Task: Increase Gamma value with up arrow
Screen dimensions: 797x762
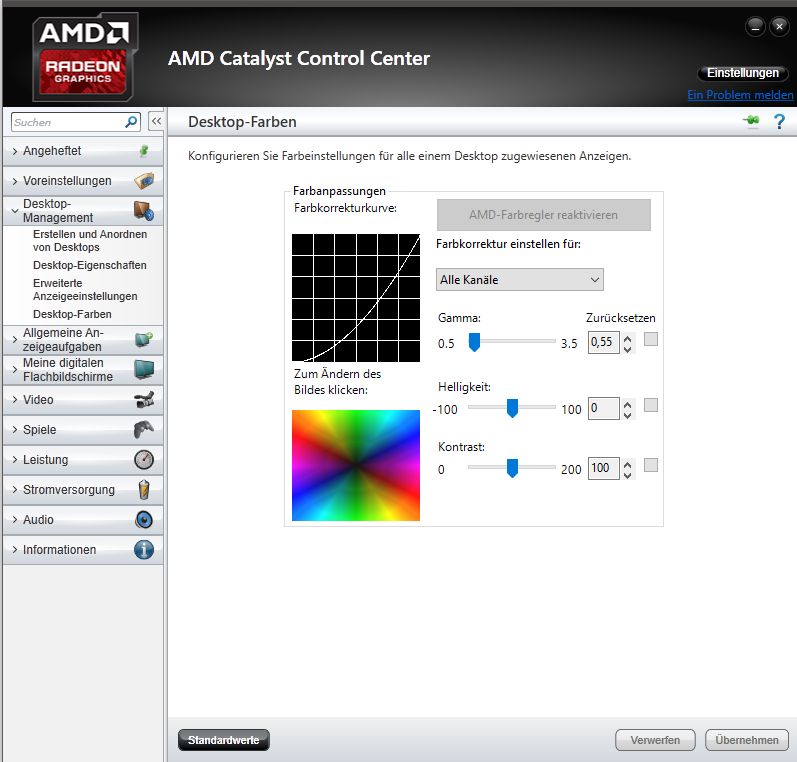Action: pyautogui.click(x=628, y=338)
